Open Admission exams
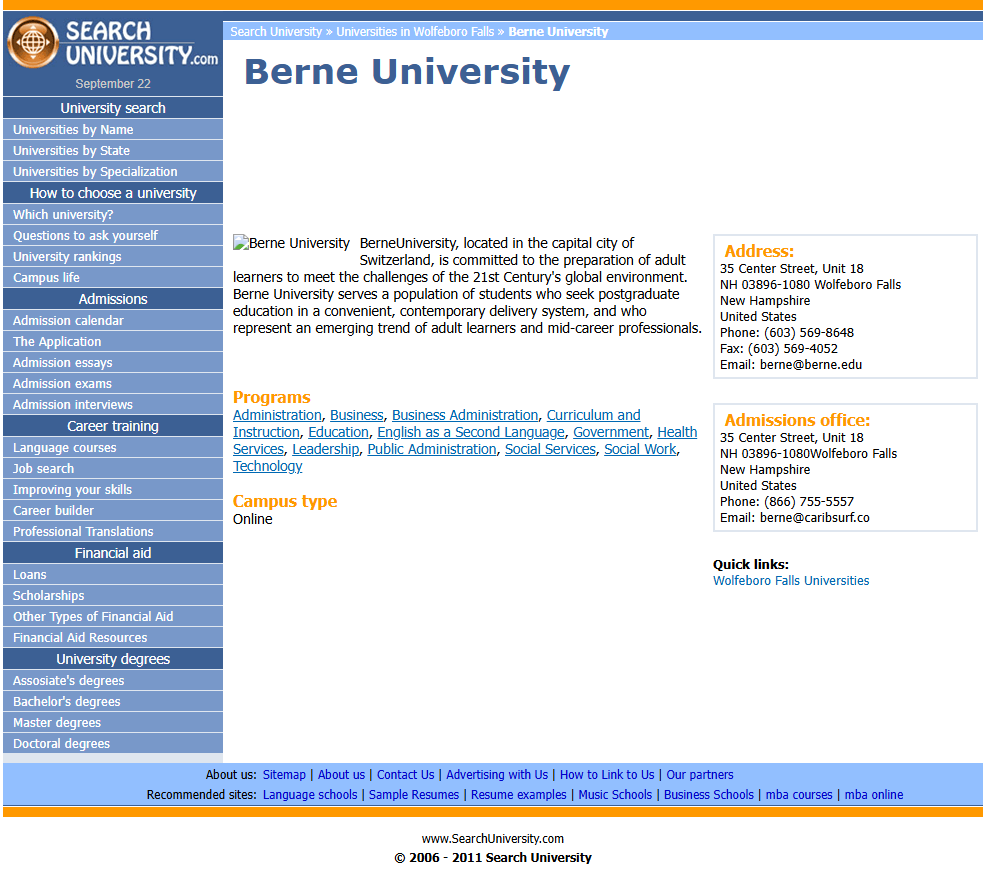The width and height of the screenshot is (988, 875). click(x=113, y=384)
